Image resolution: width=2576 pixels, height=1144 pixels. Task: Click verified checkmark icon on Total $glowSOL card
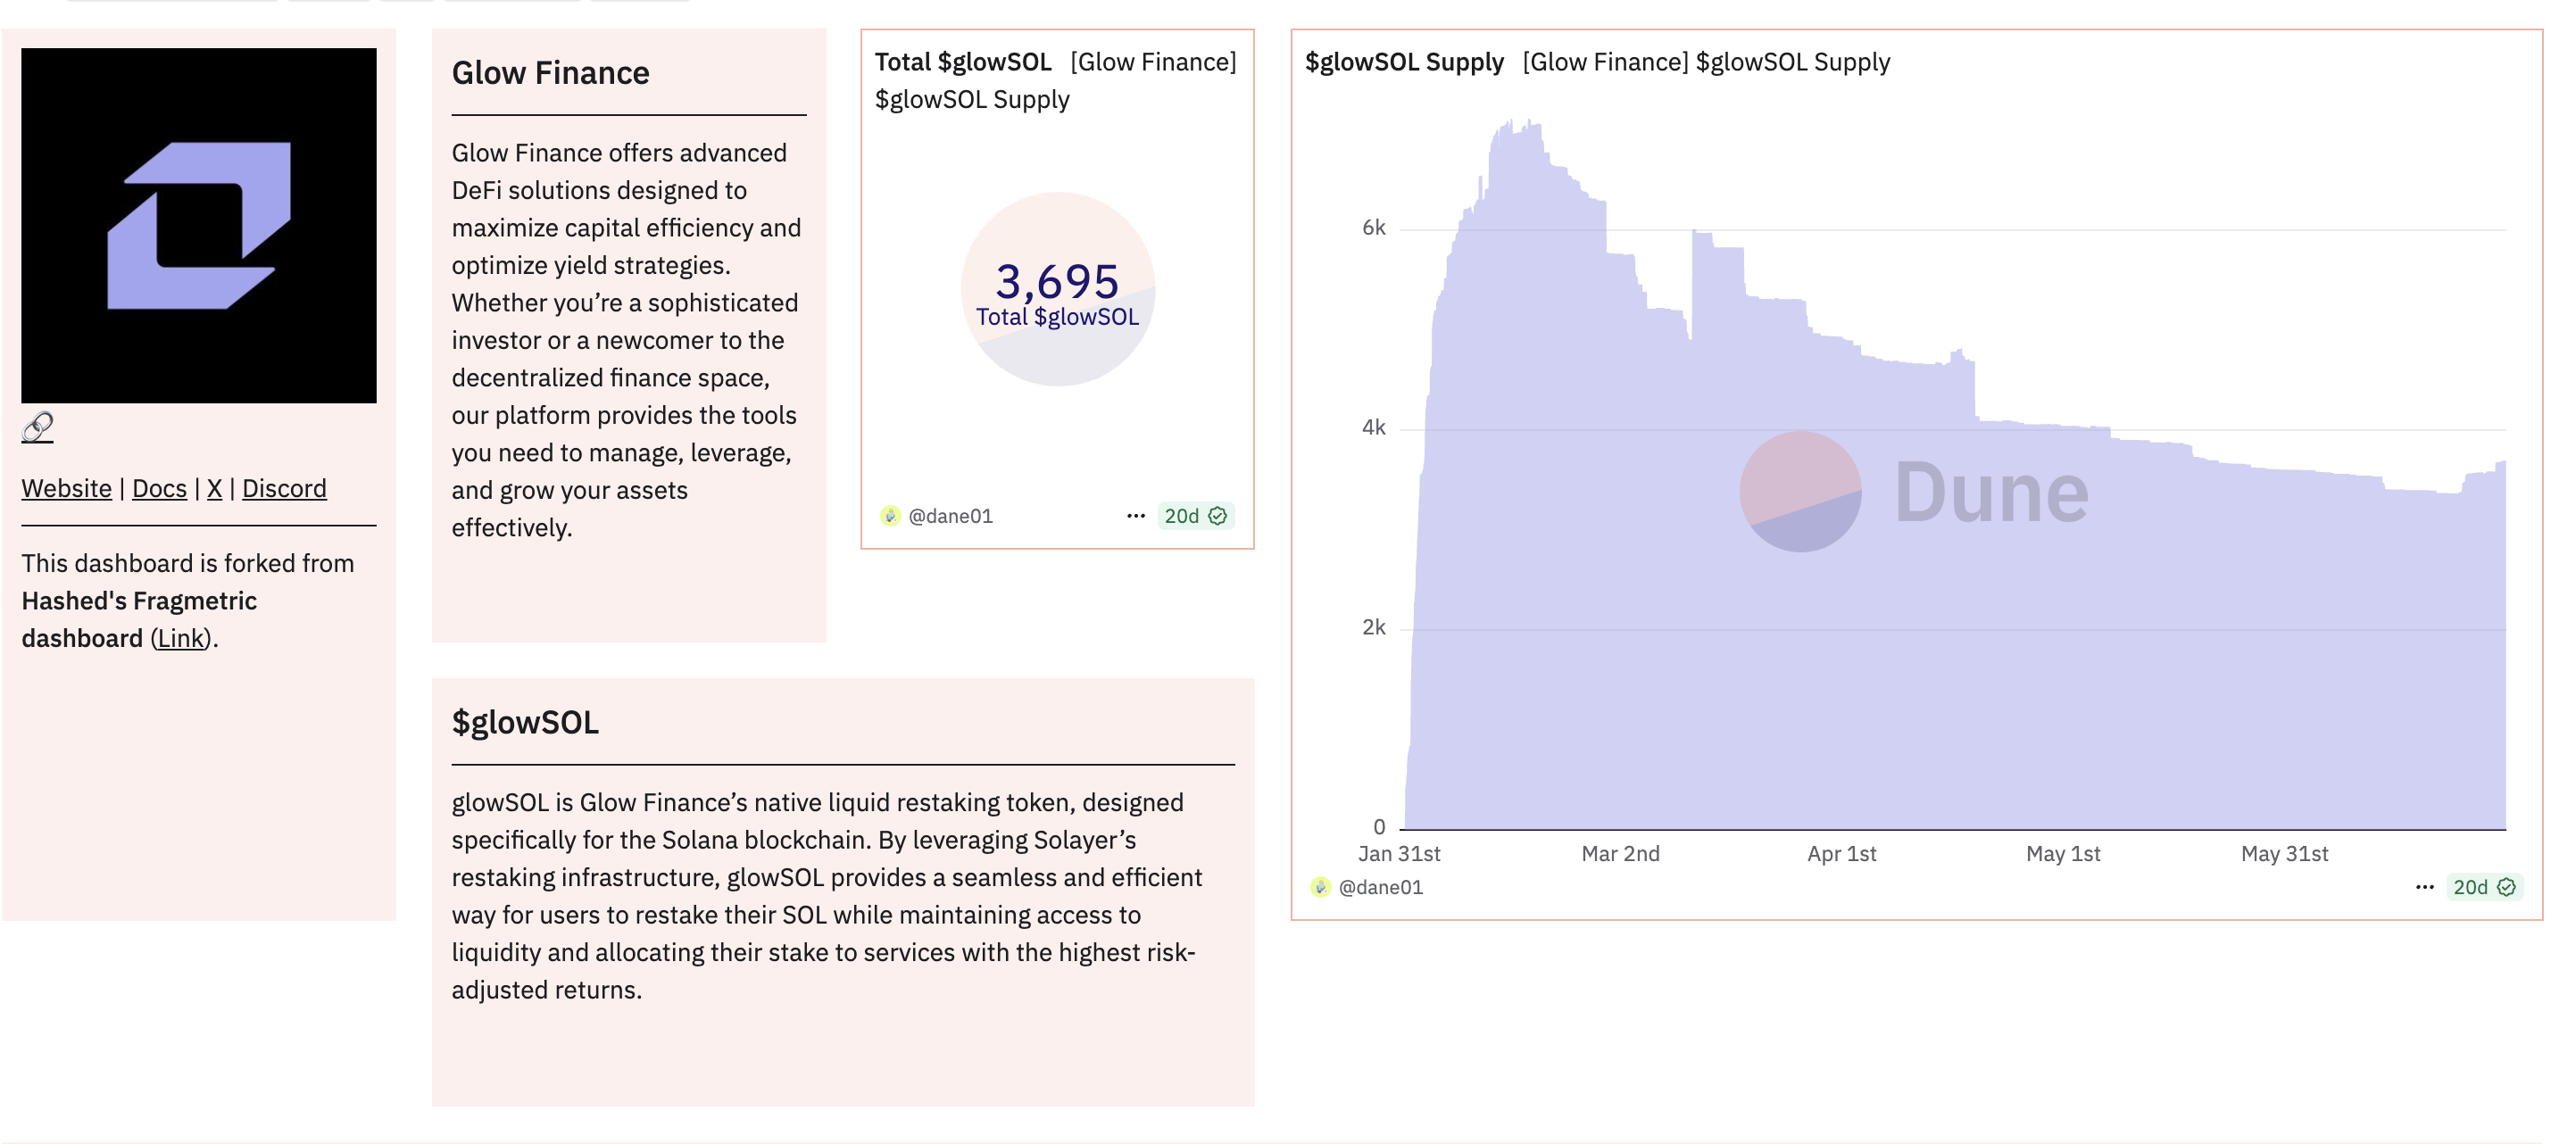[x=1218, y=516]
